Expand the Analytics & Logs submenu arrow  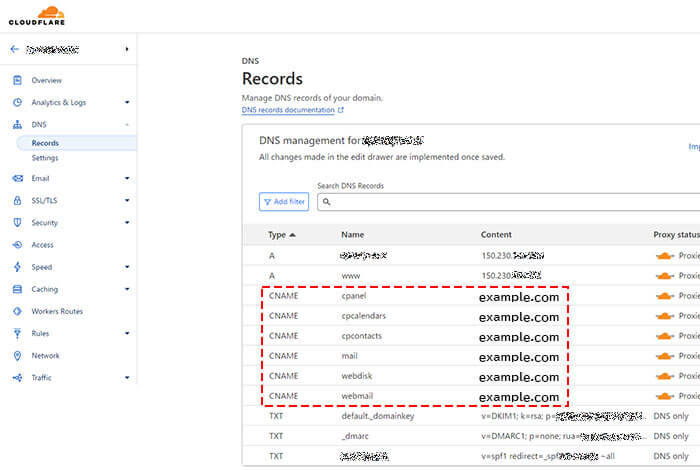click(127, 102)
